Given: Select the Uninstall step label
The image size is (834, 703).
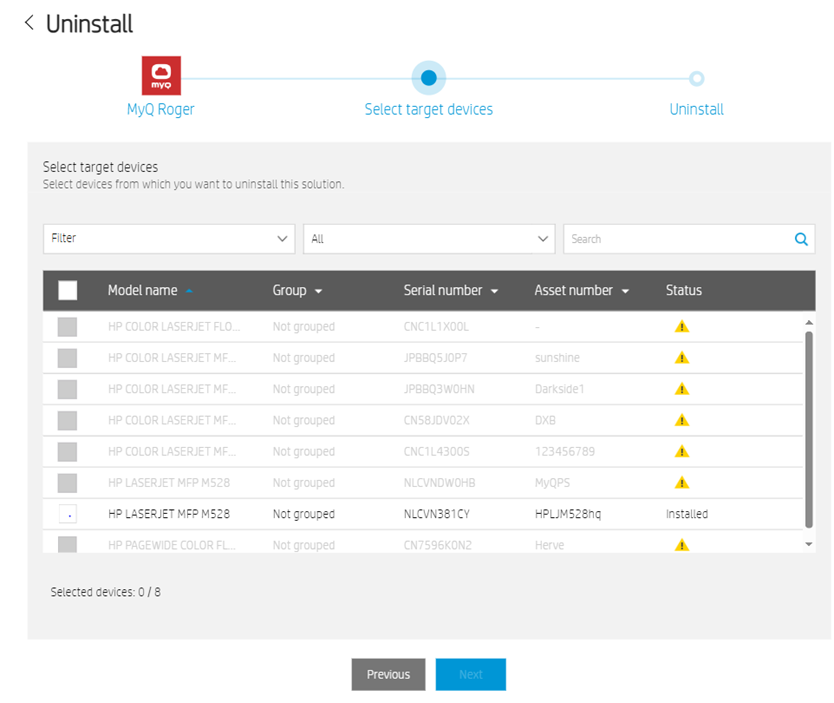Looking at the screenshot, I should coord(696,109).
